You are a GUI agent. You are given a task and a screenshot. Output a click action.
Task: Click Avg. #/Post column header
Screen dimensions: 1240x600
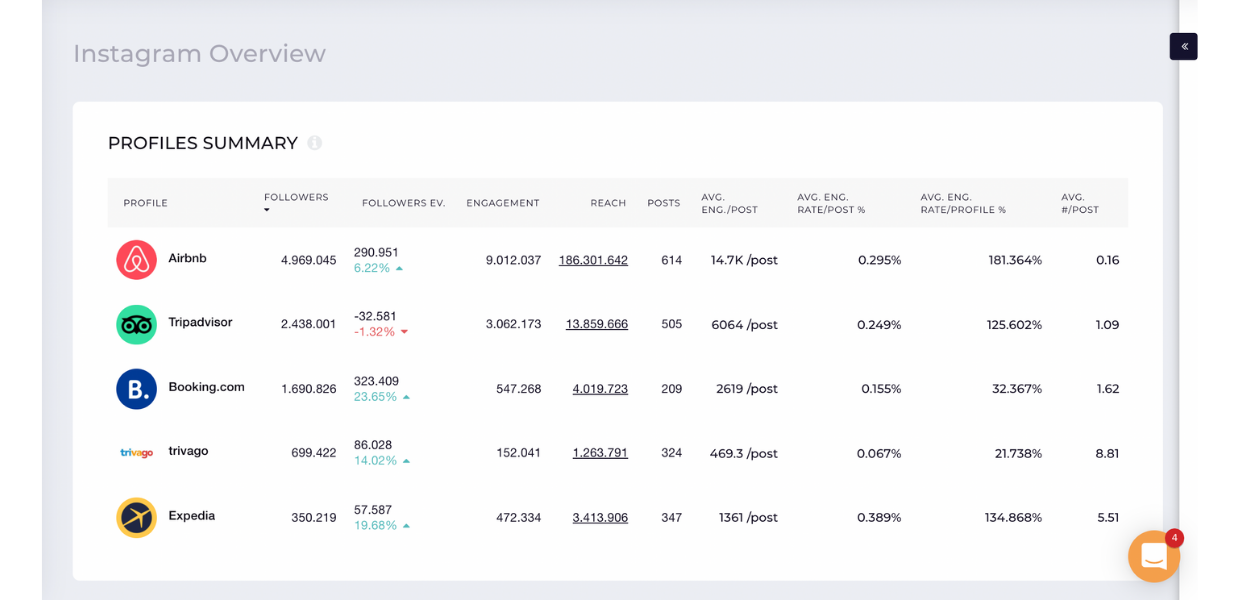tap(1080, 203)
